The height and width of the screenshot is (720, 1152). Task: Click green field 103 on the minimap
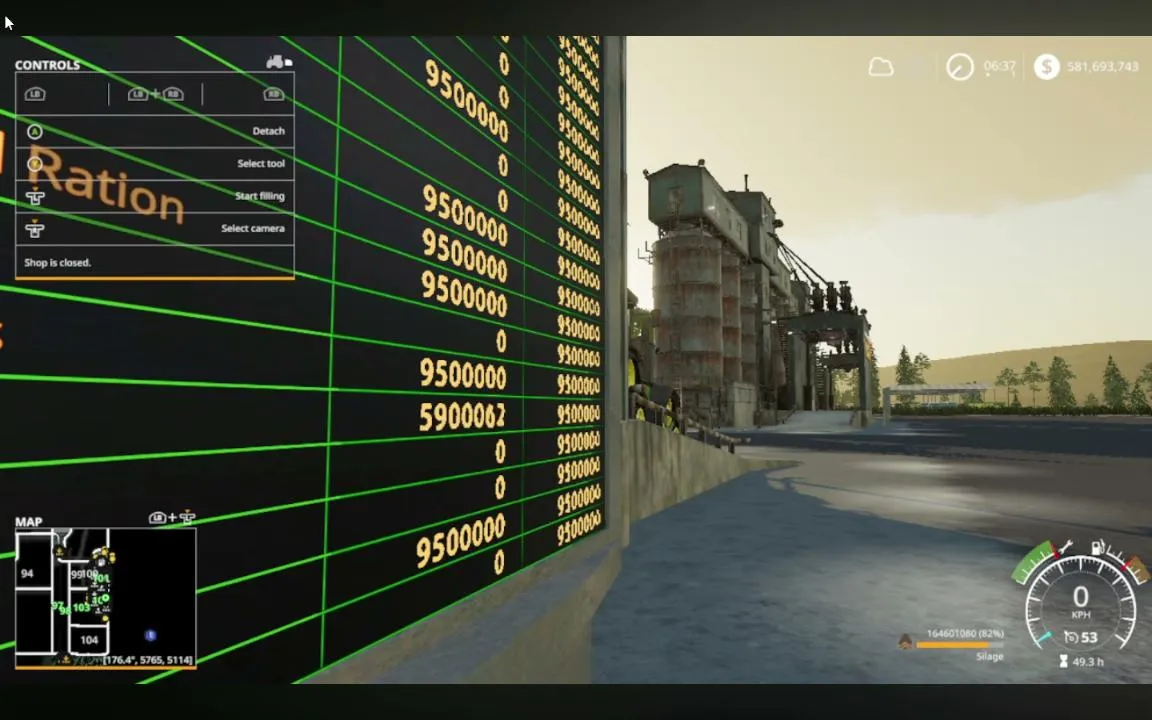(x=82, y=608)
